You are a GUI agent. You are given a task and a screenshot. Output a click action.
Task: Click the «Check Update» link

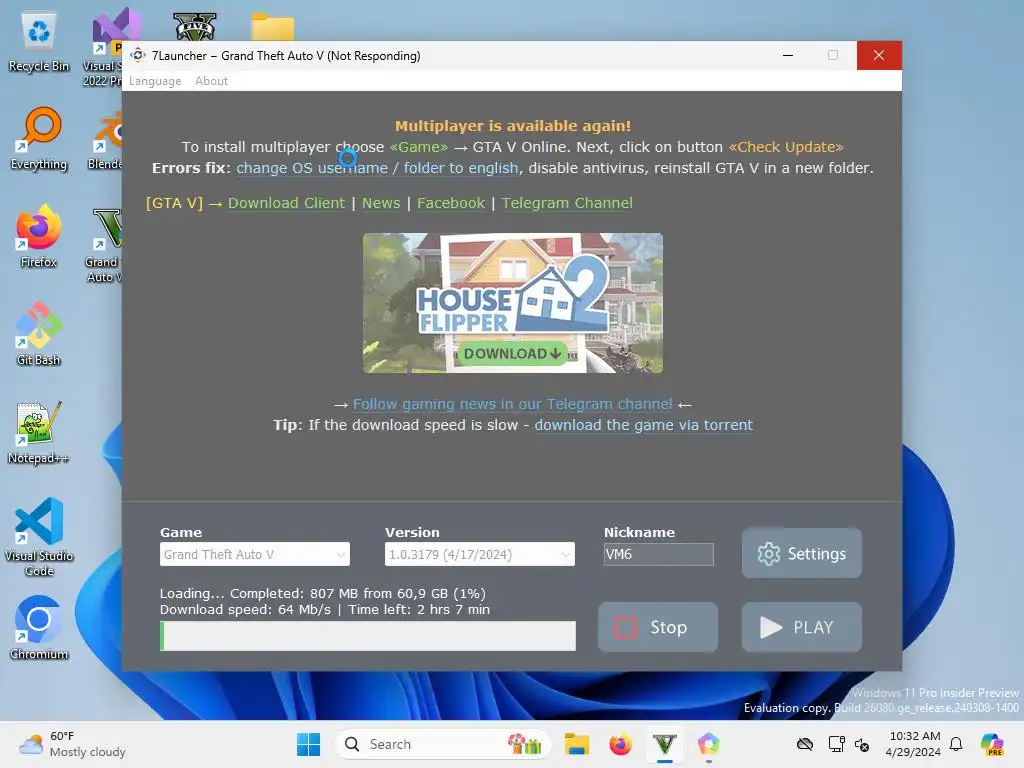point(786,147)
